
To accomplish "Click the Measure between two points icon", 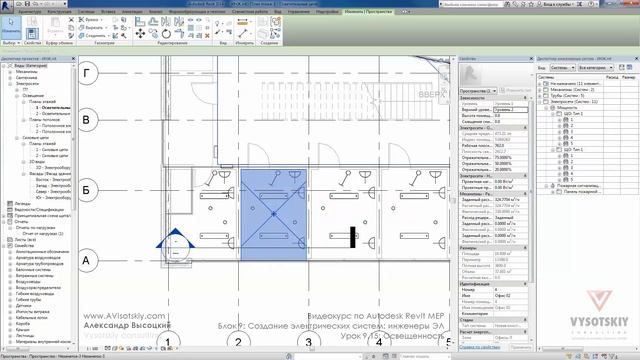I will click(242, 33).
